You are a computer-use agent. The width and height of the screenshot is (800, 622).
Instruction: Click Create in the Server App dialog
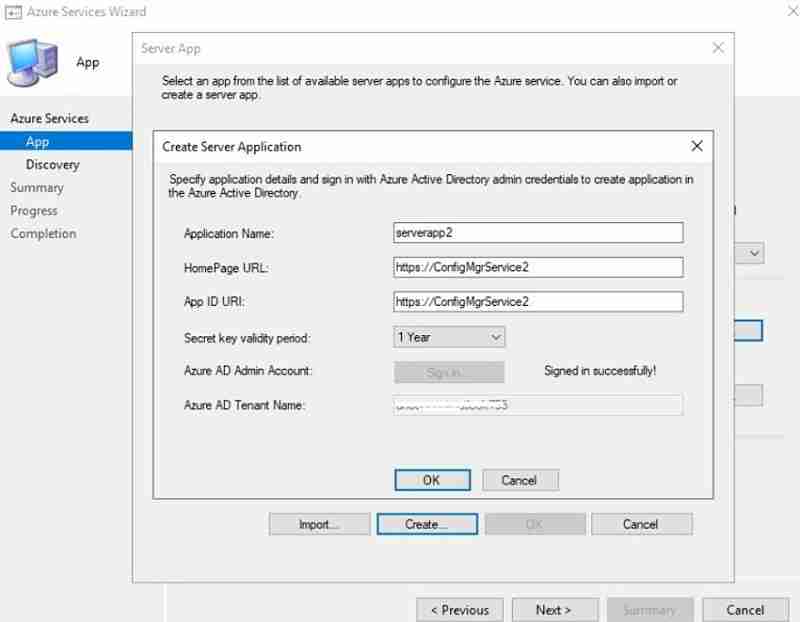427,524
